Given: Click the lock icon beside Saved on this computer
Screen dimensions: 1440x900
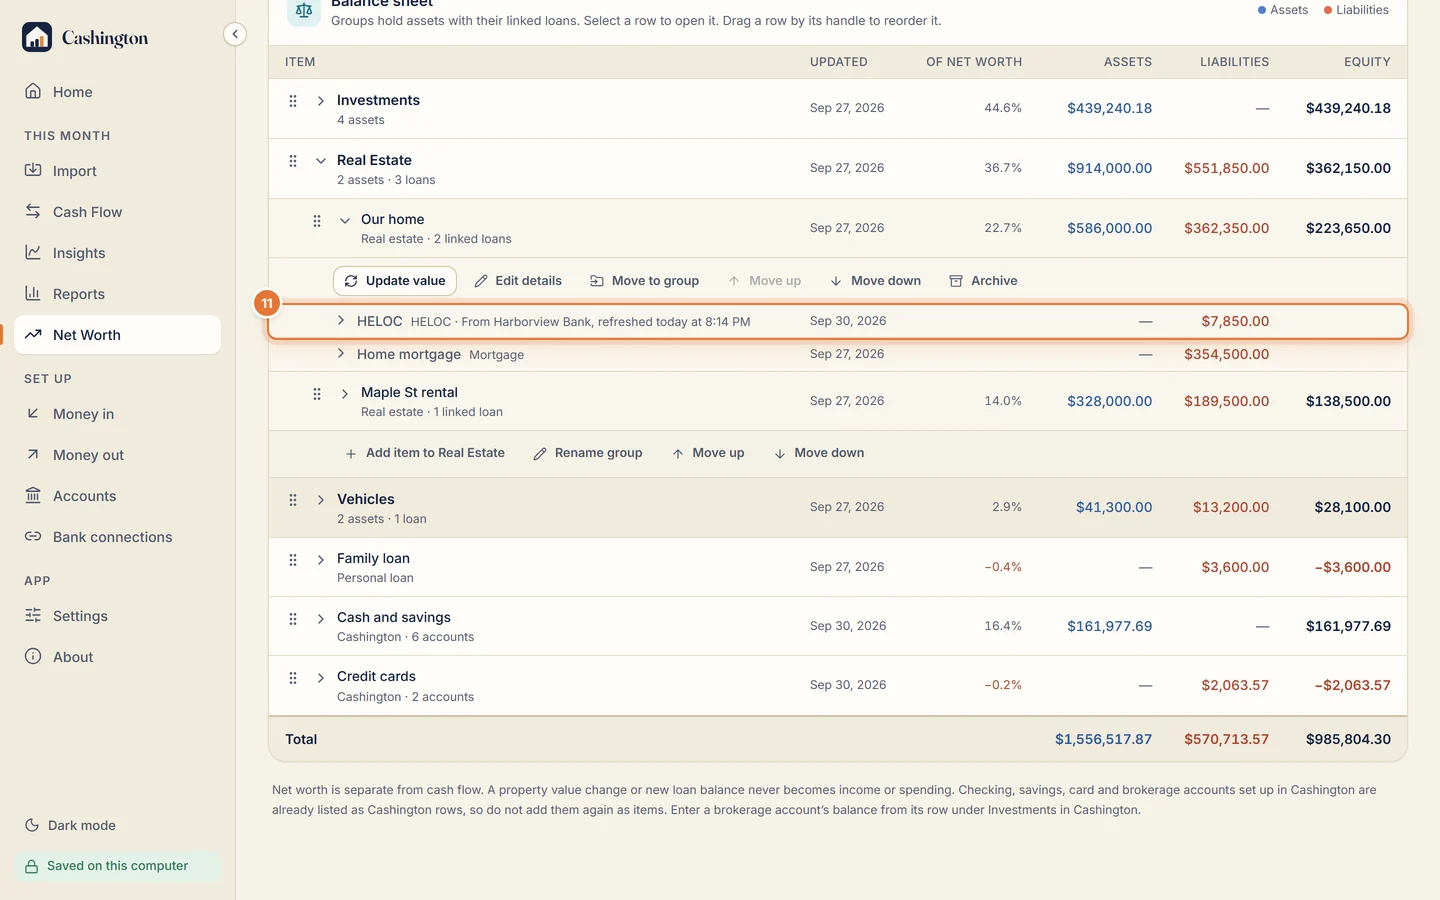Looking at the screenshot, I should [32, 867].
